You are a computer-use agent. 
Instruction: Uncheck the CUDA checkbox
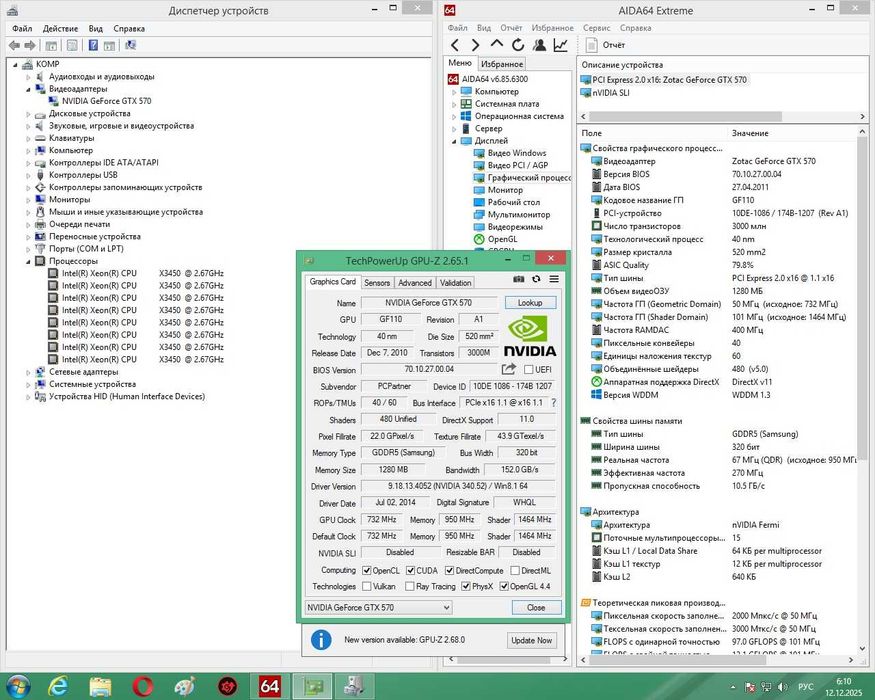point(409,571)
